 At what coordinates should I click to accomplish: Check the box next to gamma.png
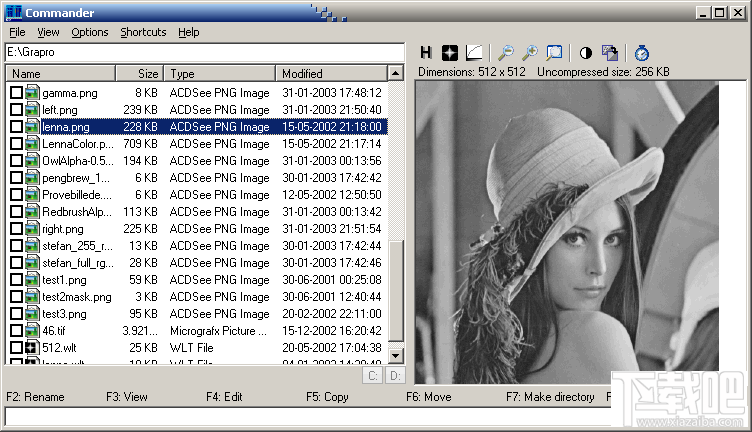pyautogui.click(x=16, y=93)
